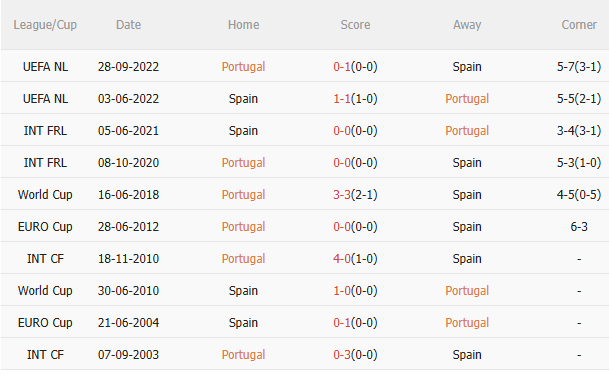609x382 pixels.
Task: Click the Home column header
Action: [x=244, y=25]
